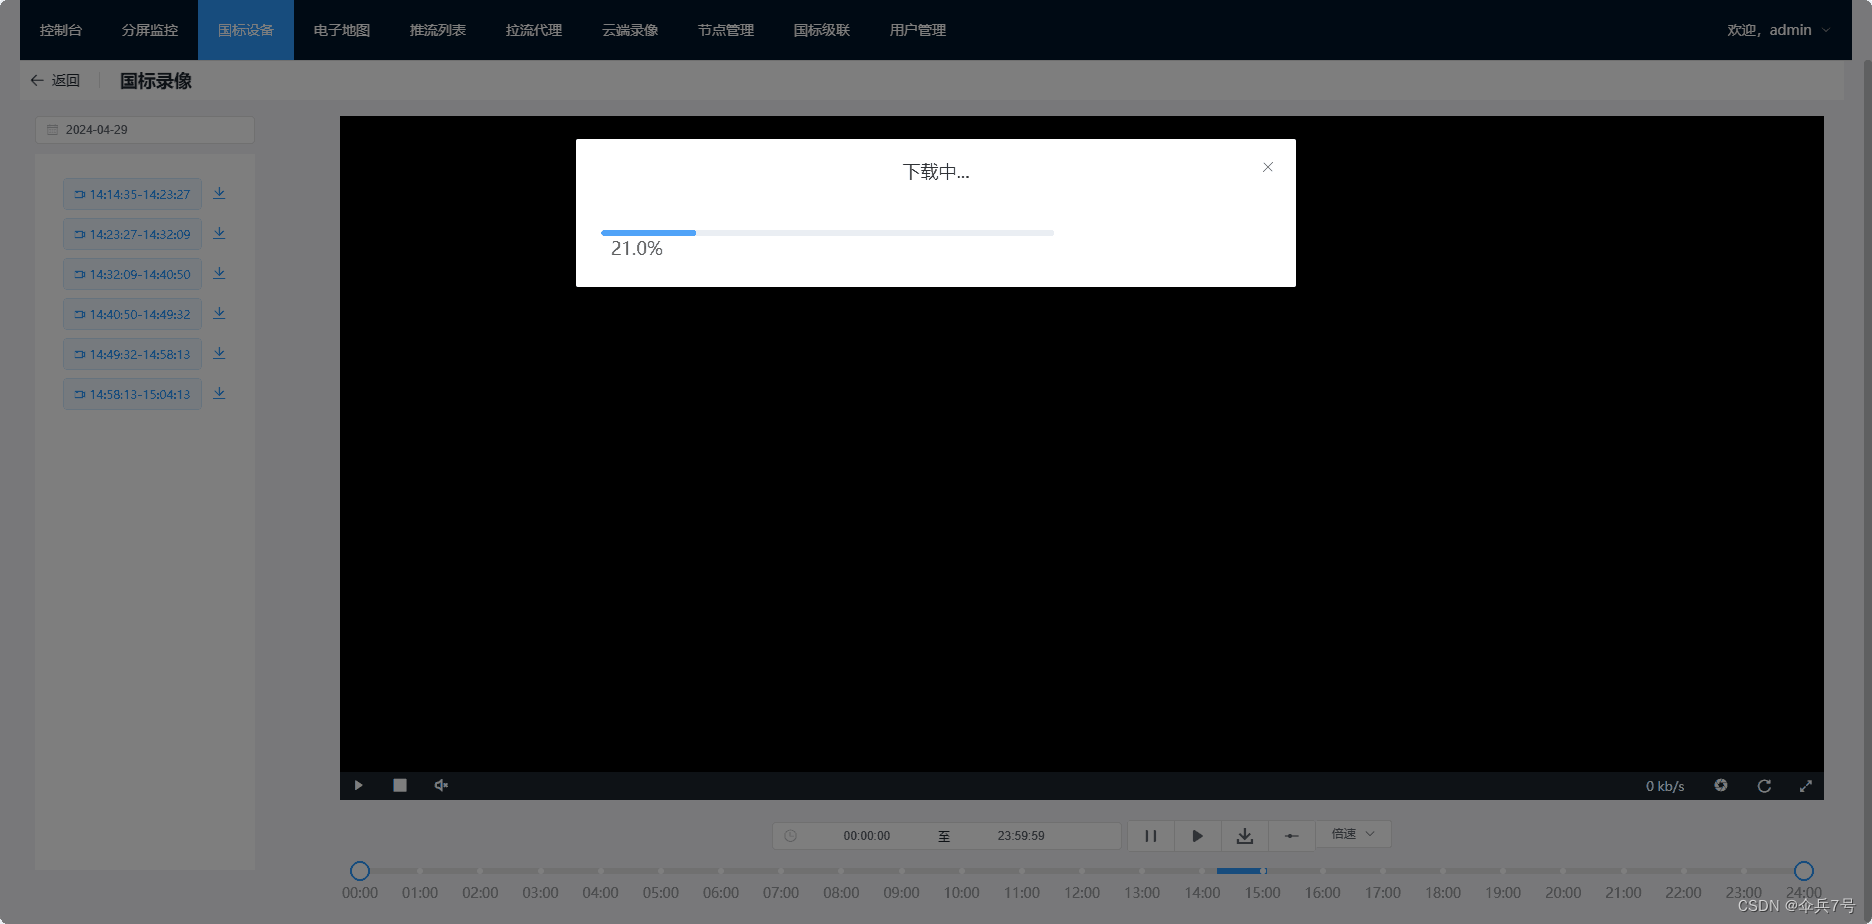Screen dimensions: 1872x924
Task: Download recording 14:58:13-15:04:13
Action: [x=219, y=394]
